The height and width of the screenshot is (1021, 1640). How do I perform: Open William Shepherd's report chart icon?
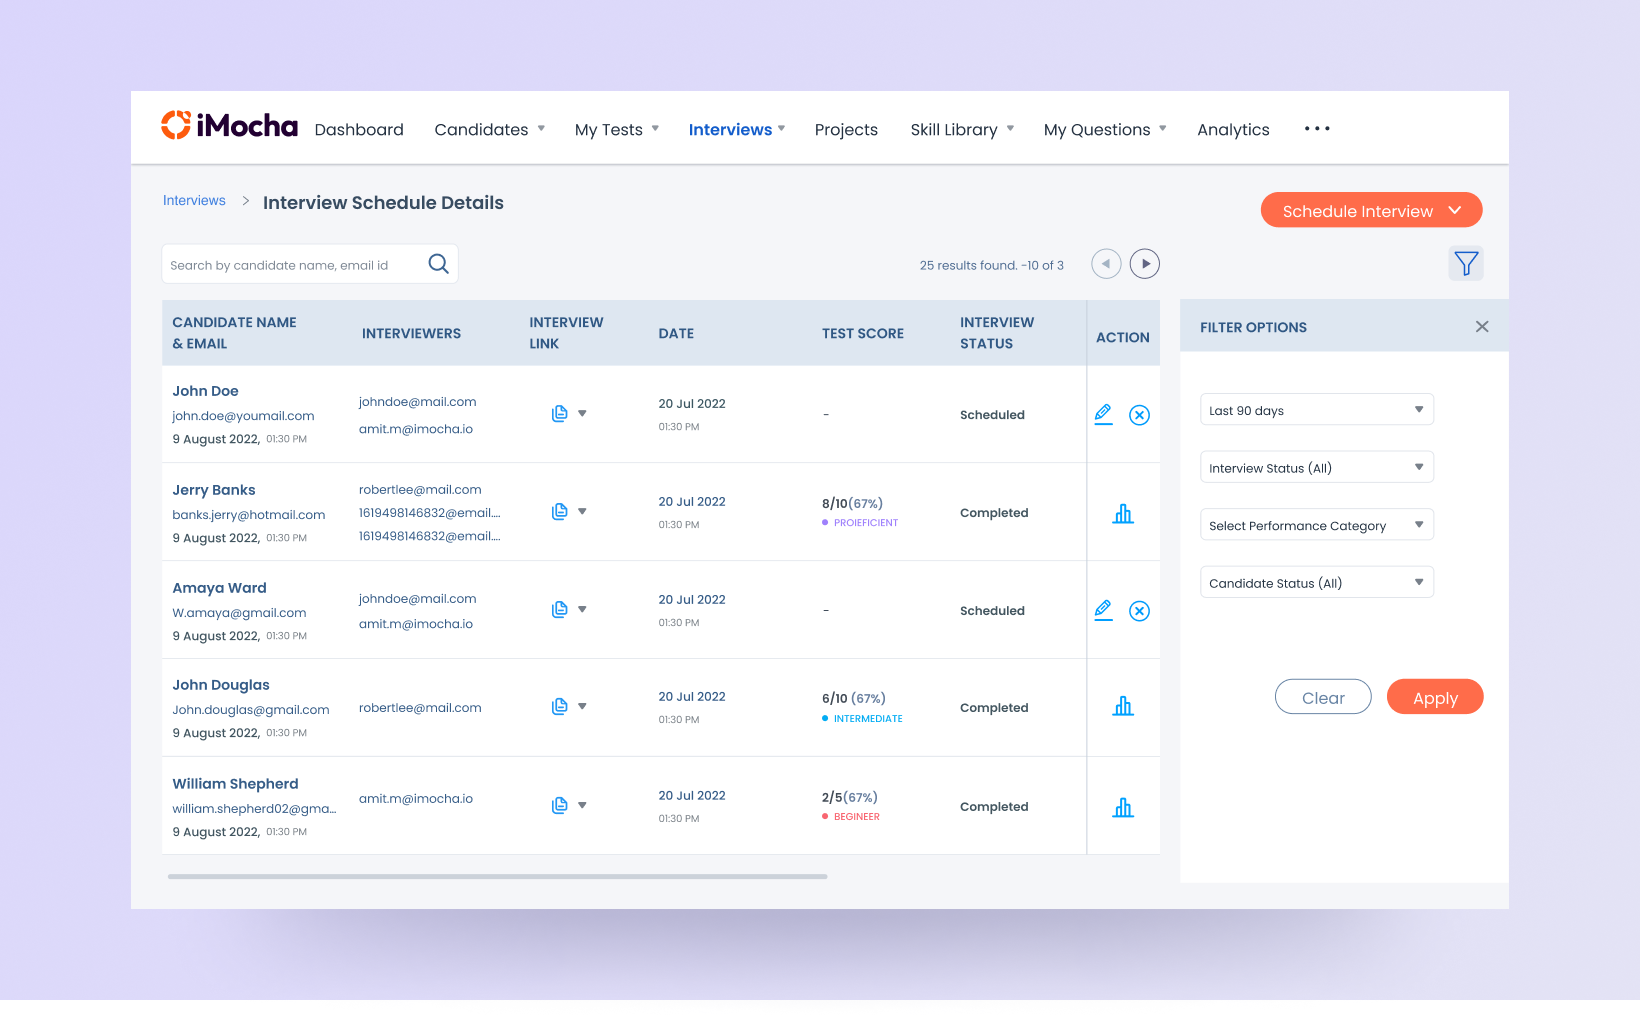pyautogui.click(x=1123, y=807)
